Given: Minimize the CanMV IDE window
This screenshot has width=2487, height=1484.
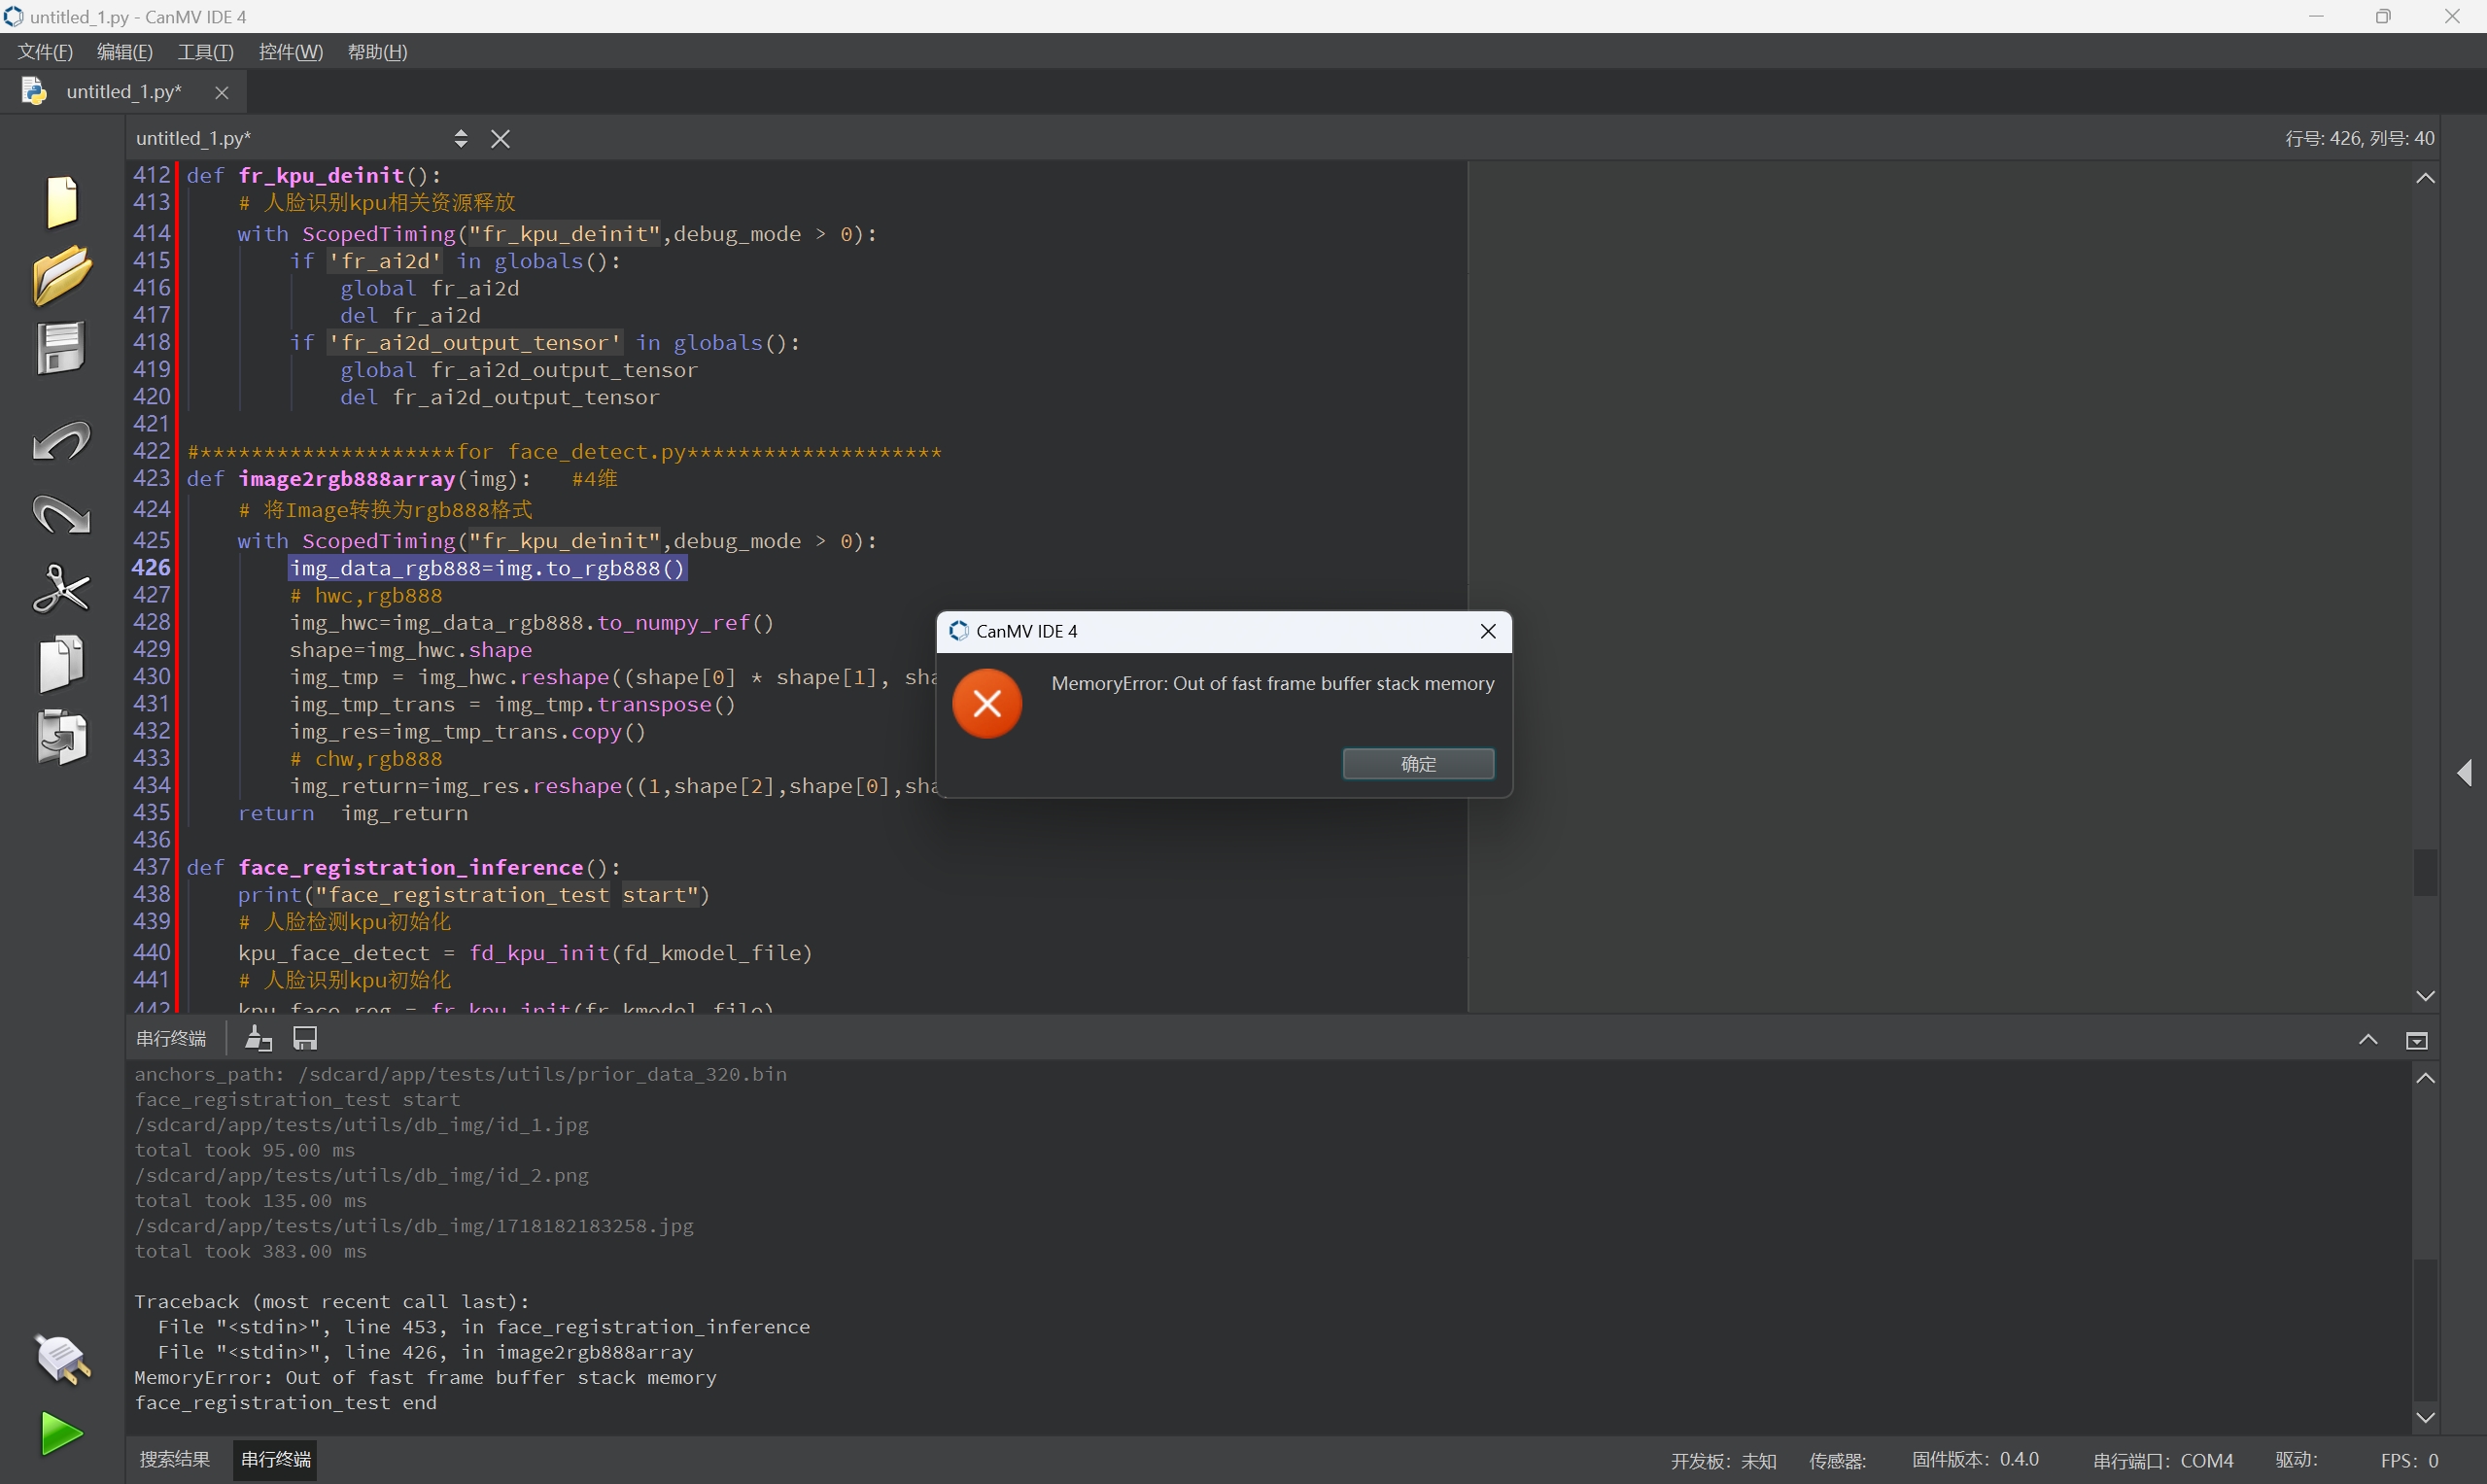Looking at the screenshot, I should point(2316,16).
